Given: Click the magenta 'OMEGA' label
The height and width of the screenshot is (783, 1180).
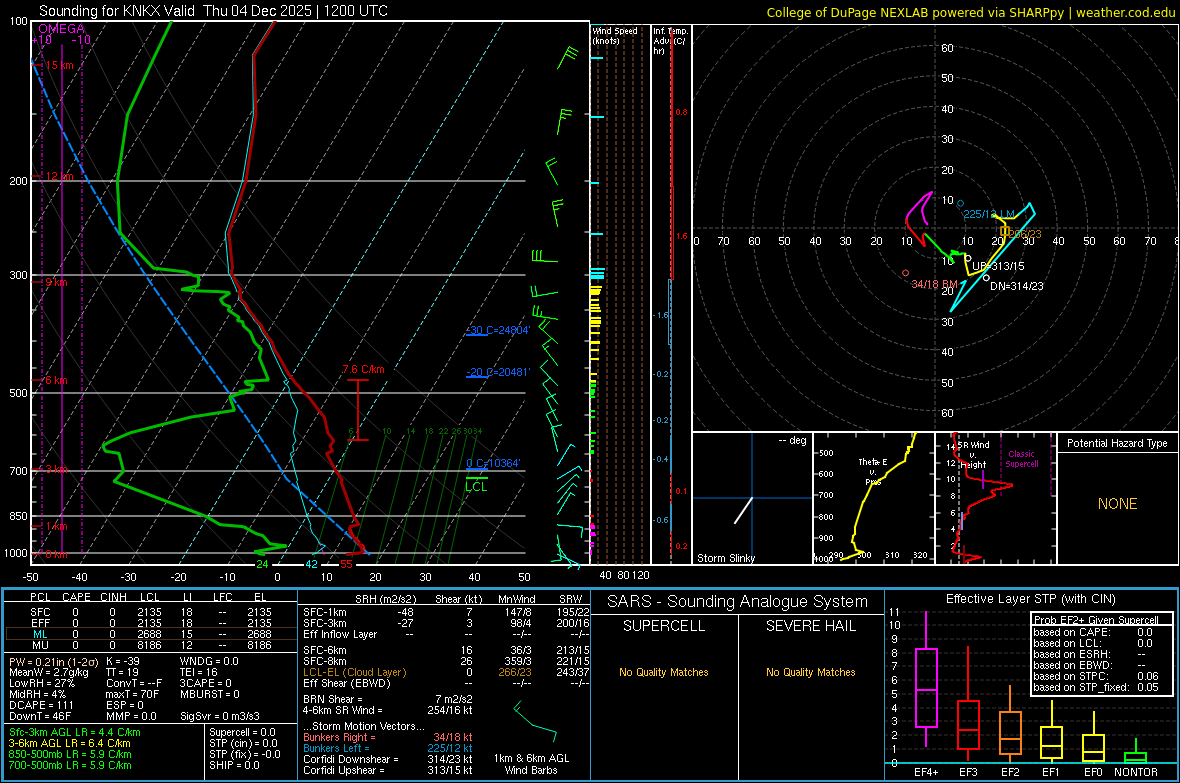Looking at the screenshot, I should pos(61,29).
